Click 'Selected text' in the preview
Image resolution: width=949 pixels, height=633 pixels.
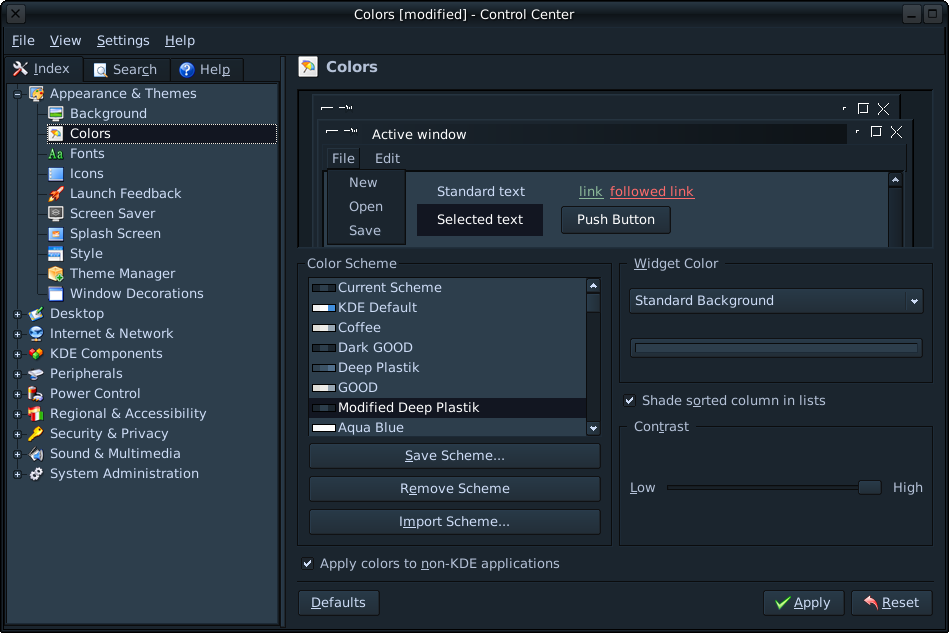[x=480, y=220]
